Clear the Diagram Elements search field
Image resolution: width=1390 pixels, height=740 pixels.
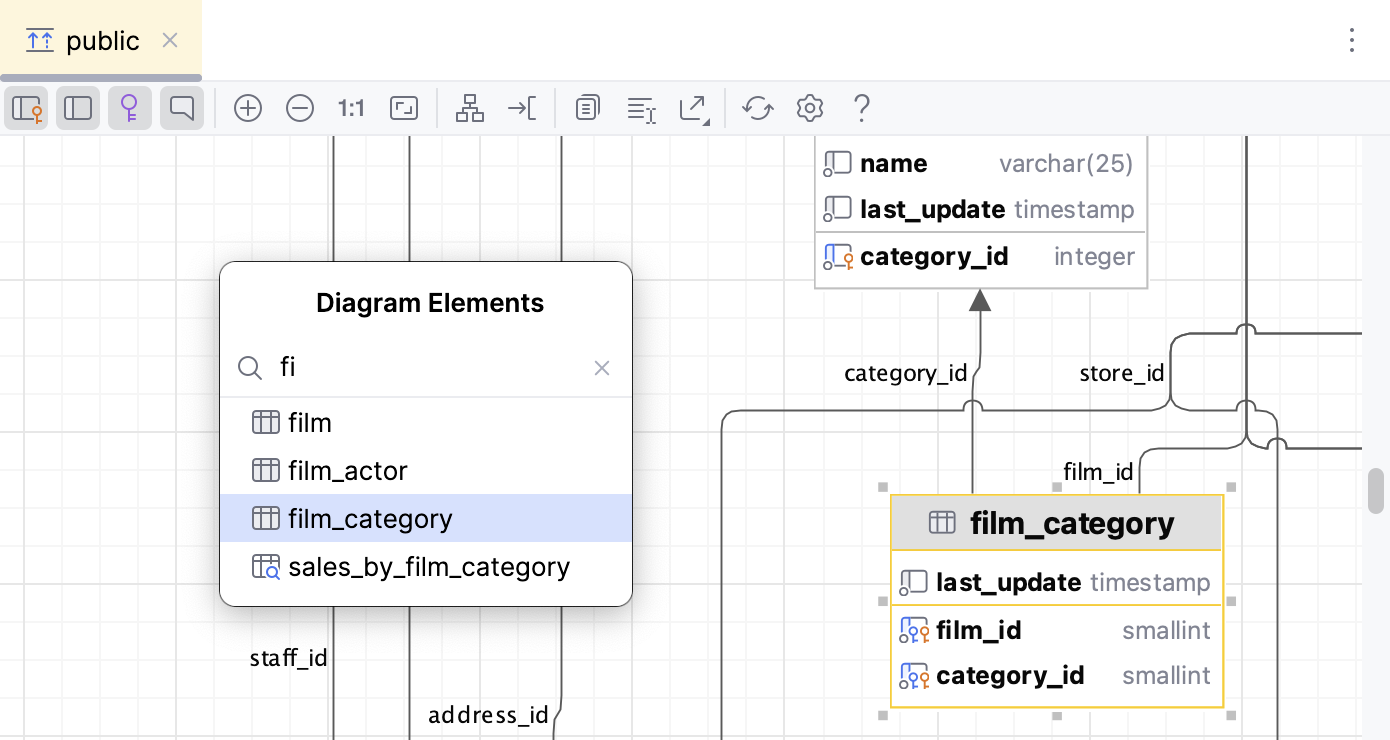tap(601, 368)
